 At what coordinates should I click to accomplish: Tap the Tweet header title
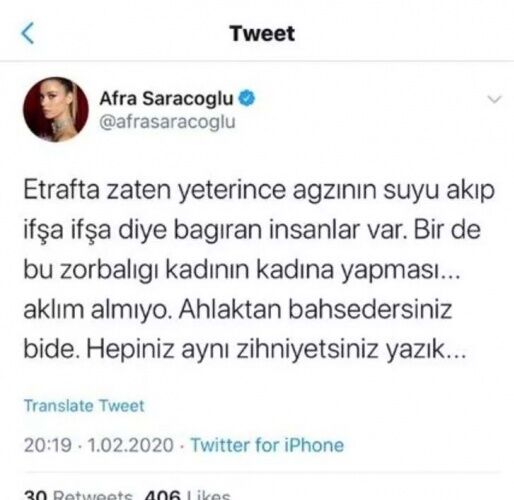(x=262, y=34)
